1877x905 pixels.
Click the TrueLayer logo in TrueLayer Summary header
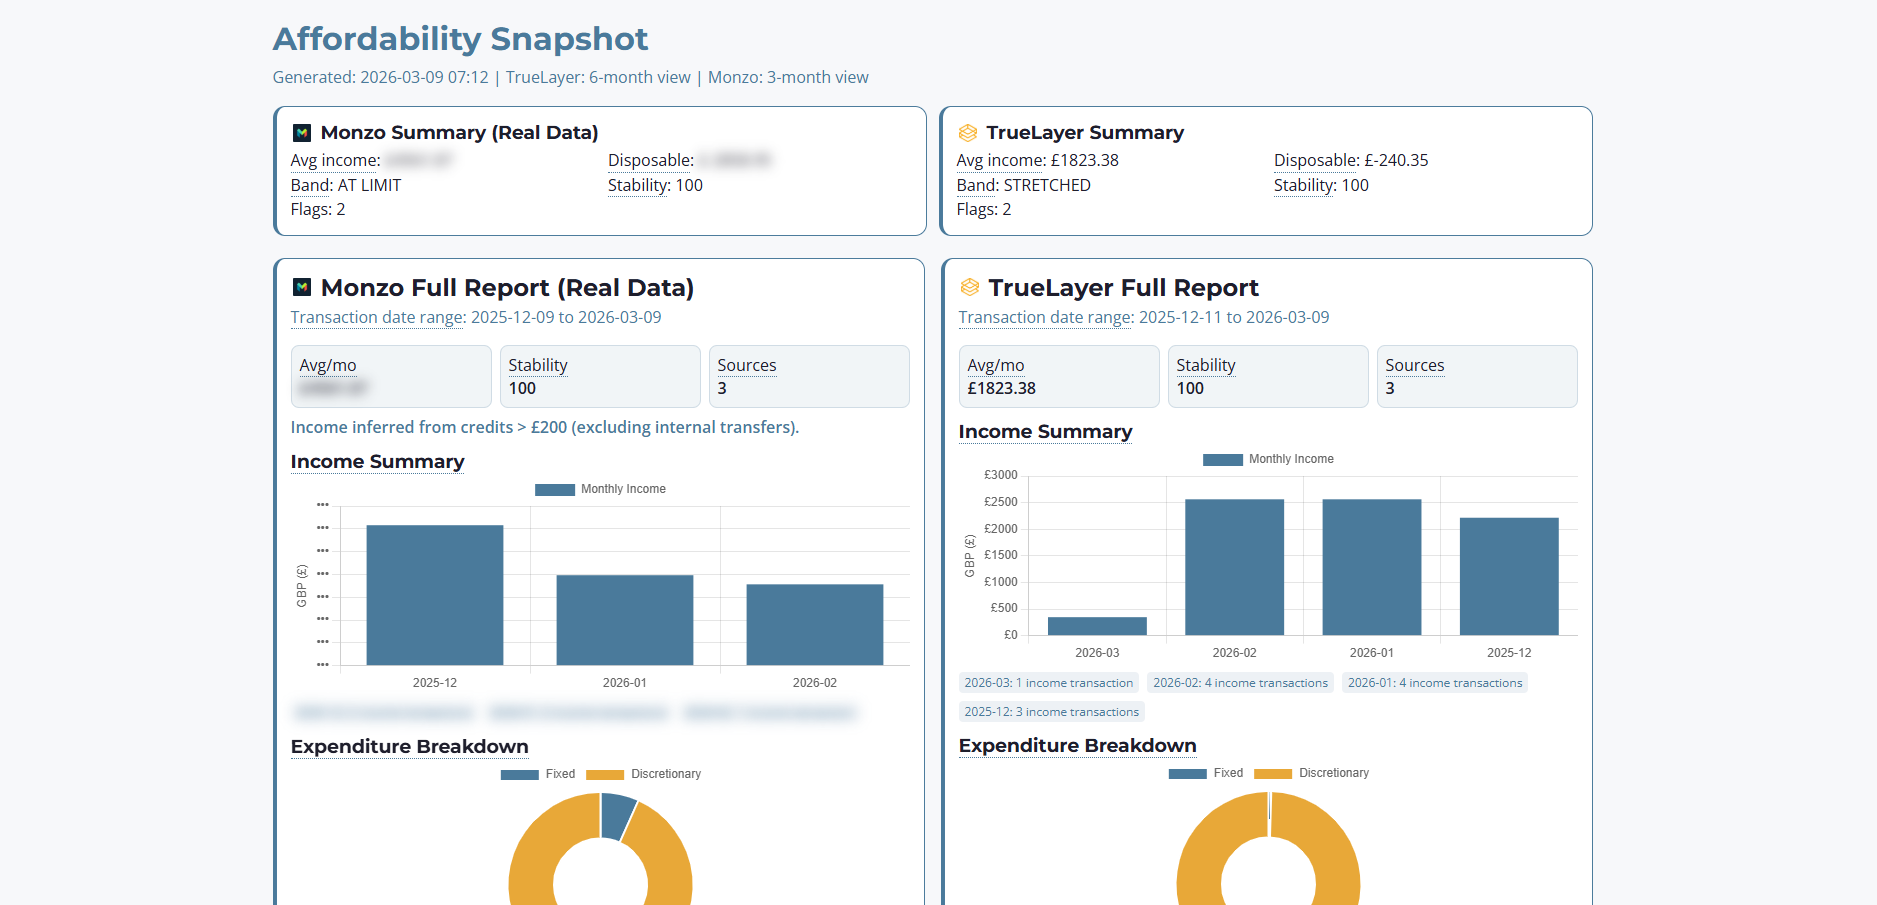click(x=968, y=132)
